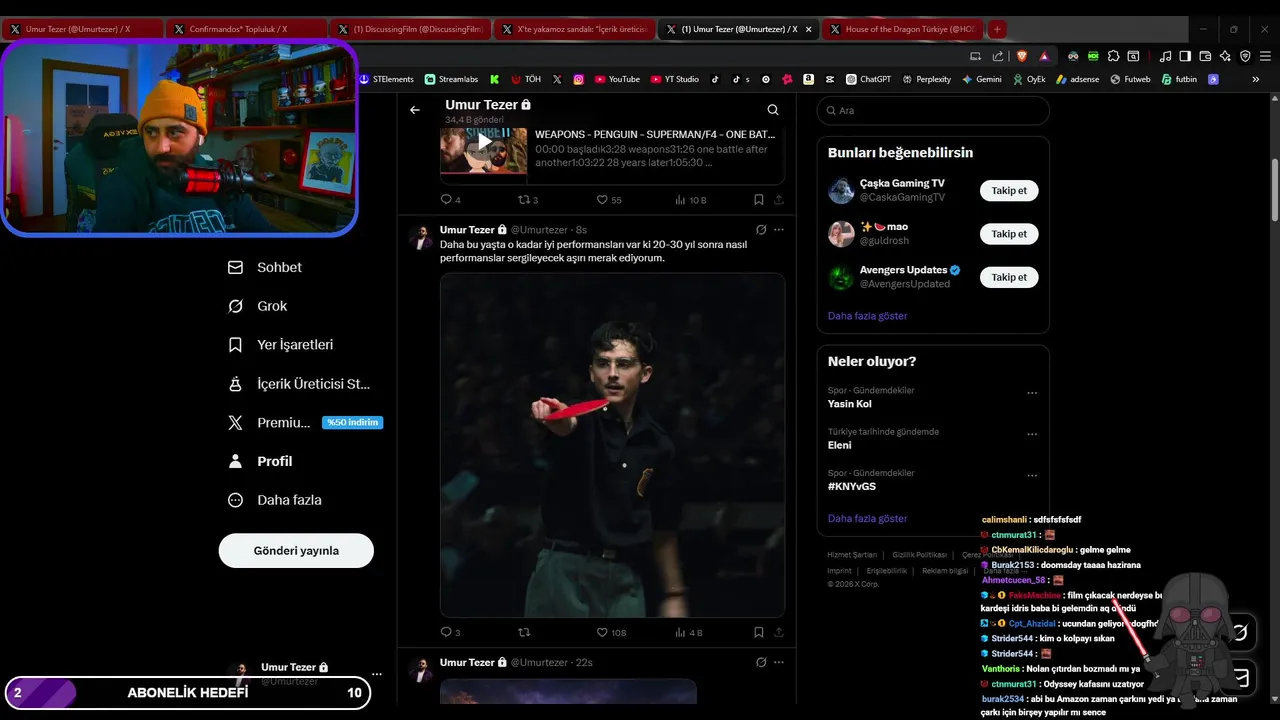The height and width of the screenshot is (720, 1280).
Task: Go to Profil in the sidebar
Action: (x=261, y=461)
